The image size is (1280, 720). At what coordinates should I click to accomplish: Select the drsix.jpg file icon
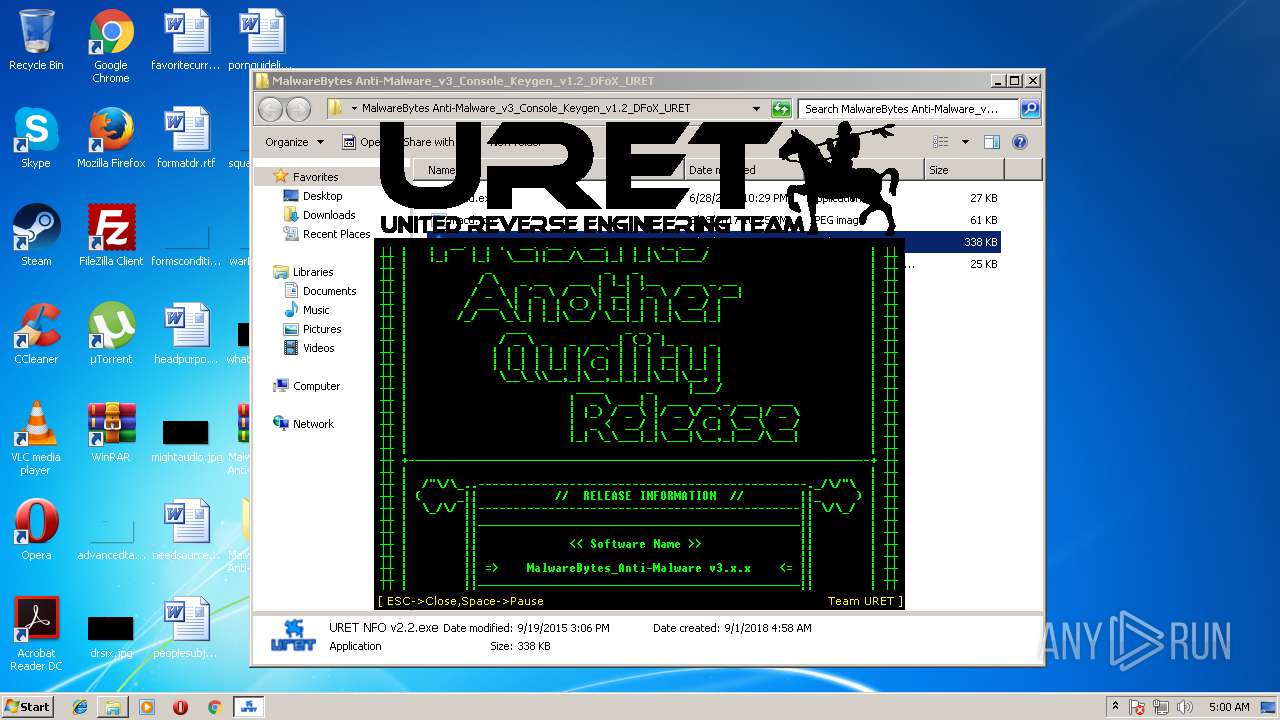tap(111, 637)
